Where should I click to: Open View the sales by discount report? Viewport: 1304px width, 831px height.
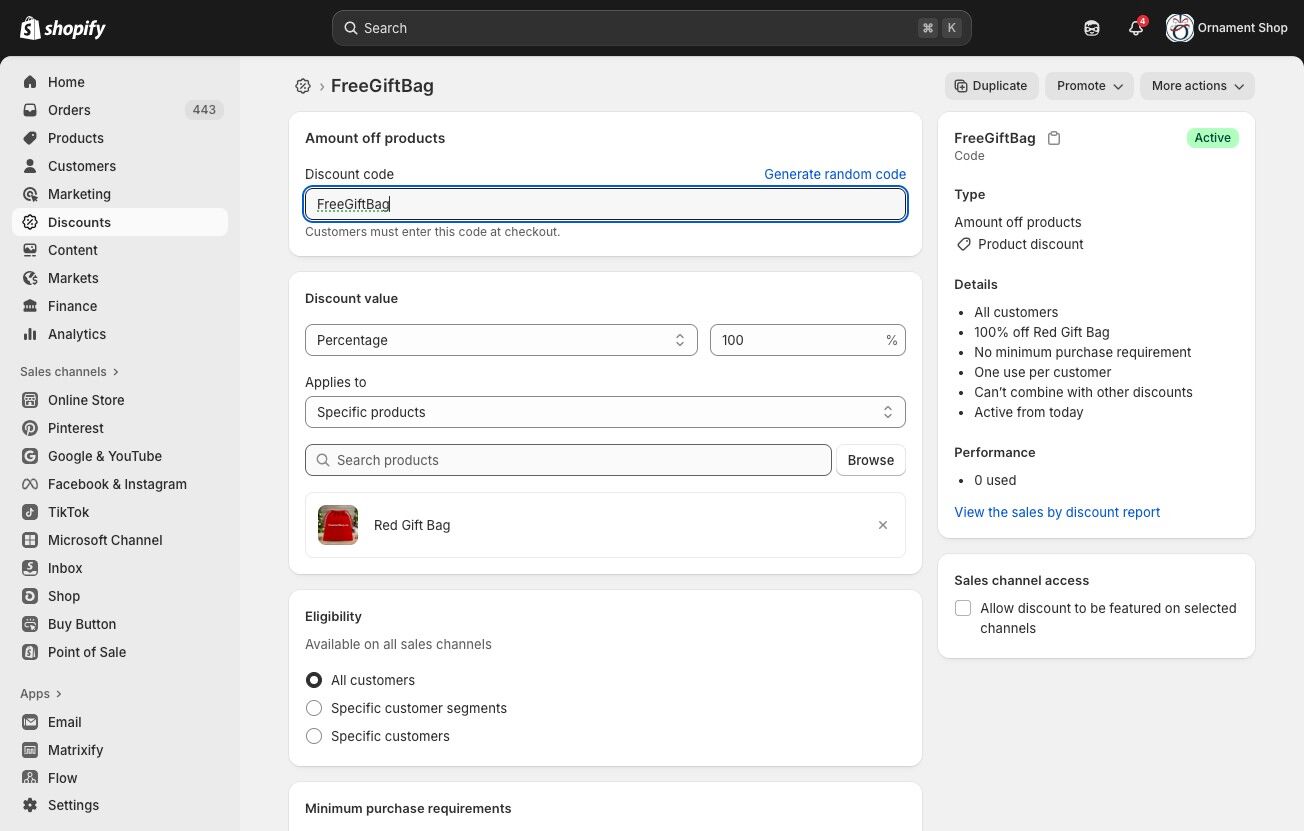(1057, 512)
